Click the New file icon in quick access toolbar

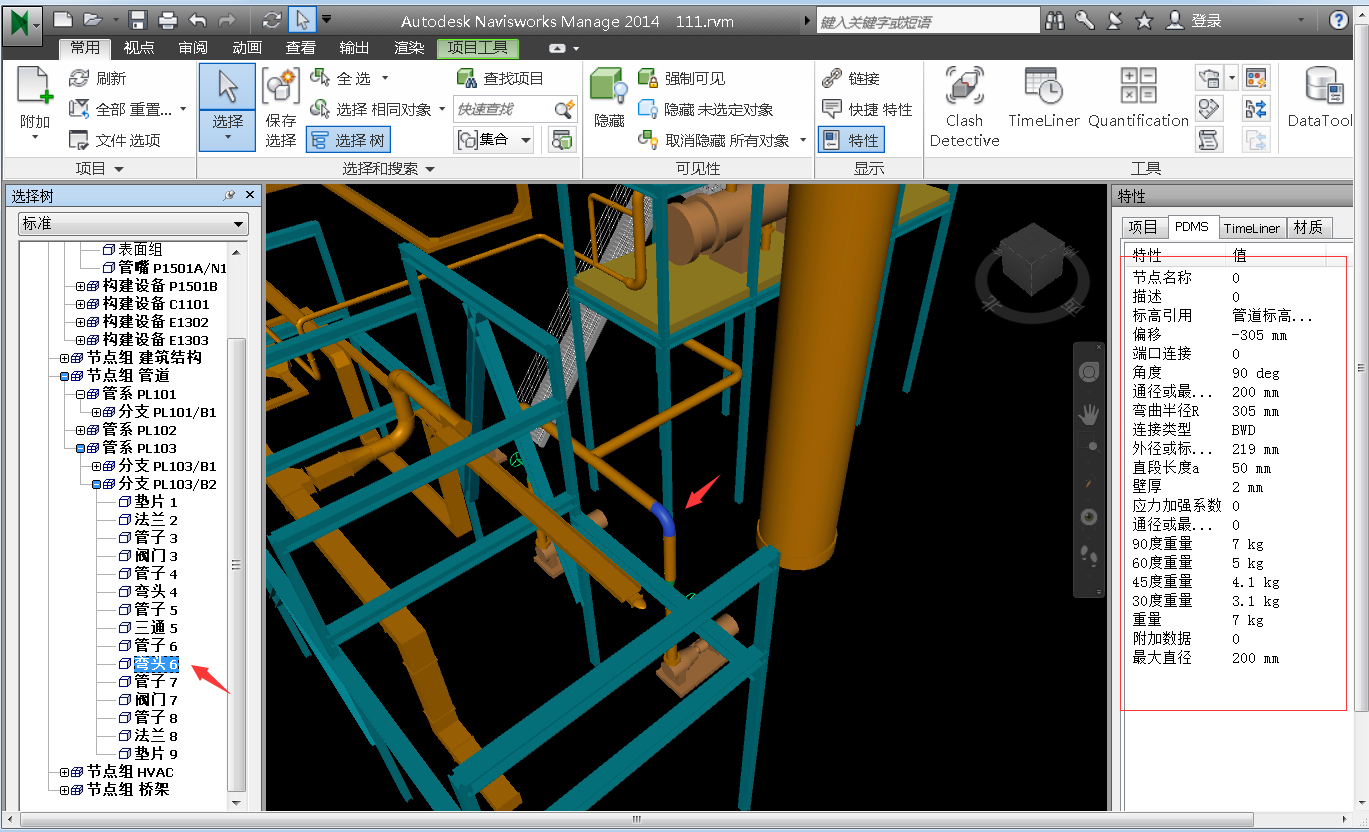(63, 20)
